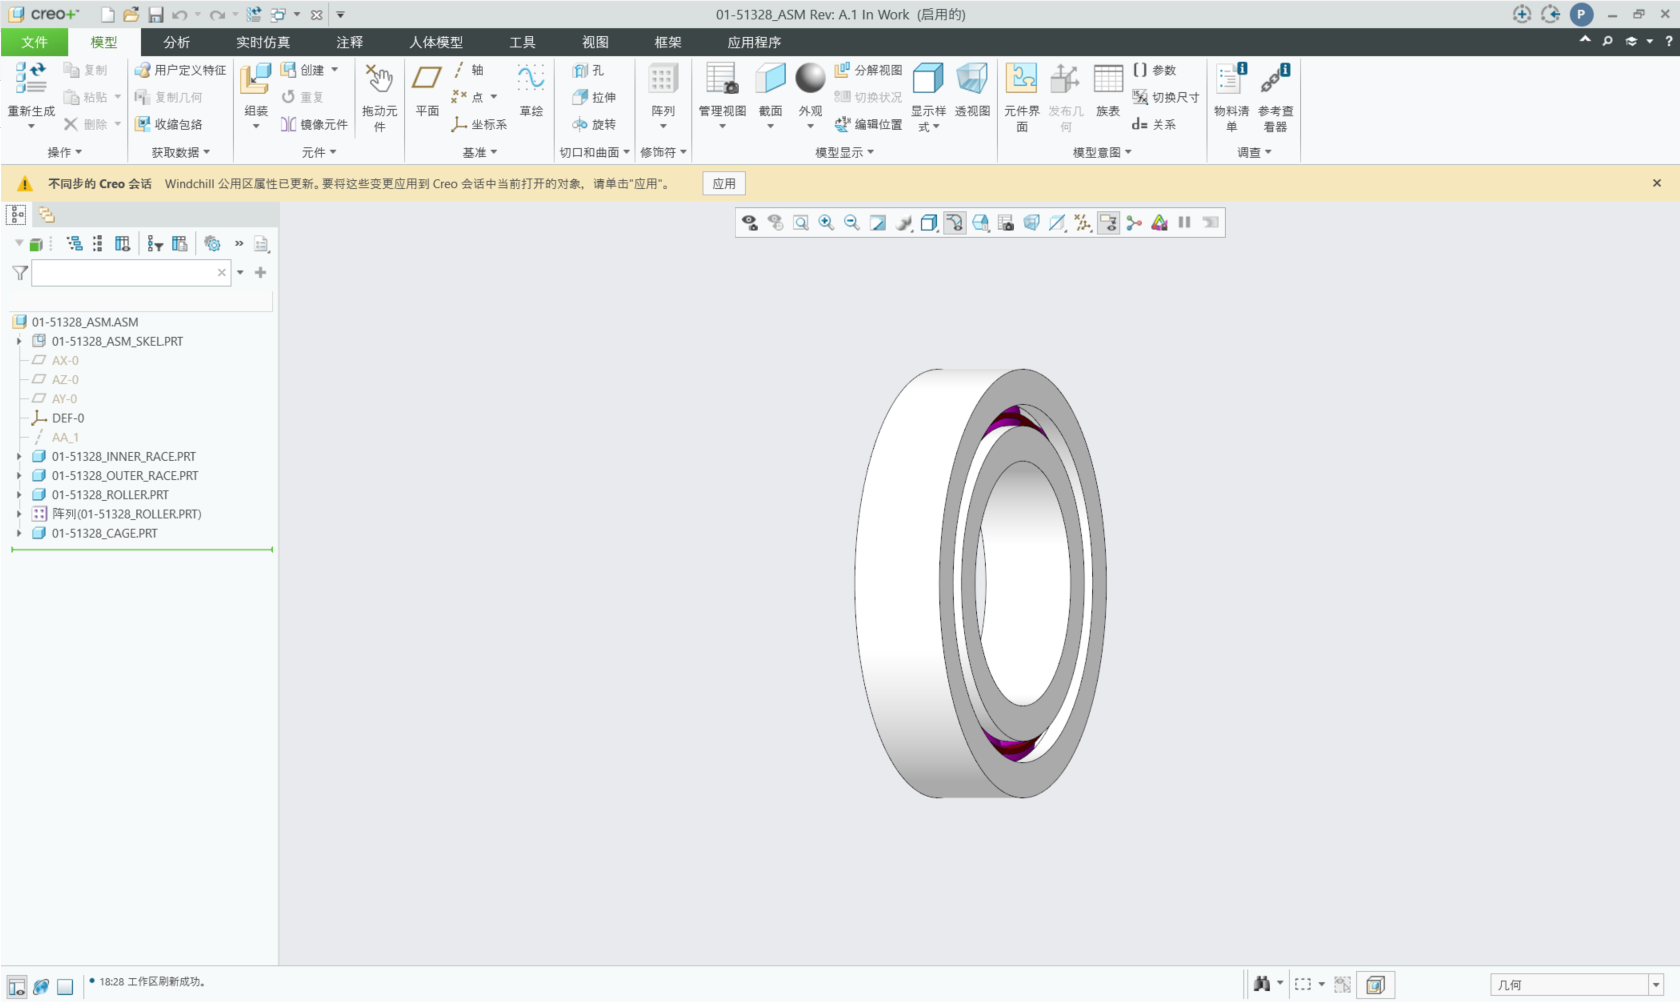Toggle the Perspective View (透视图) button
The width and height of the screenshot is (1680, 1002).
click(x=972, y=80)
